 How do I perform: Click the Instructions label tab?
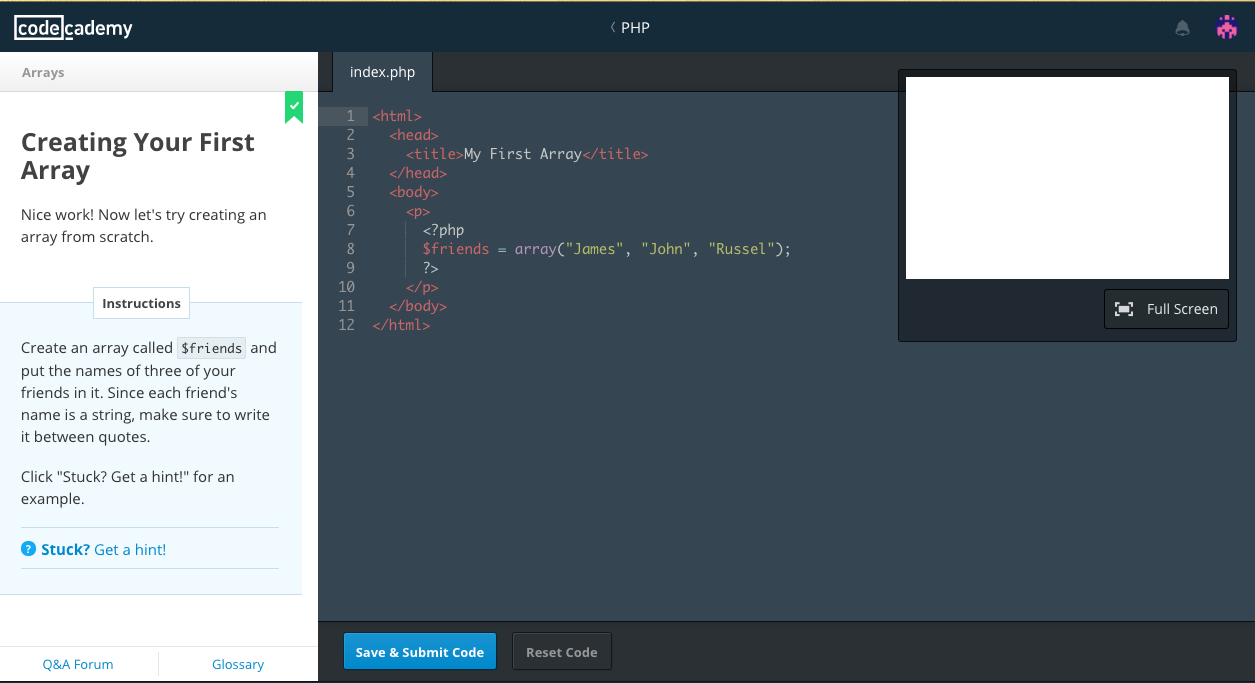coord(141,303)
